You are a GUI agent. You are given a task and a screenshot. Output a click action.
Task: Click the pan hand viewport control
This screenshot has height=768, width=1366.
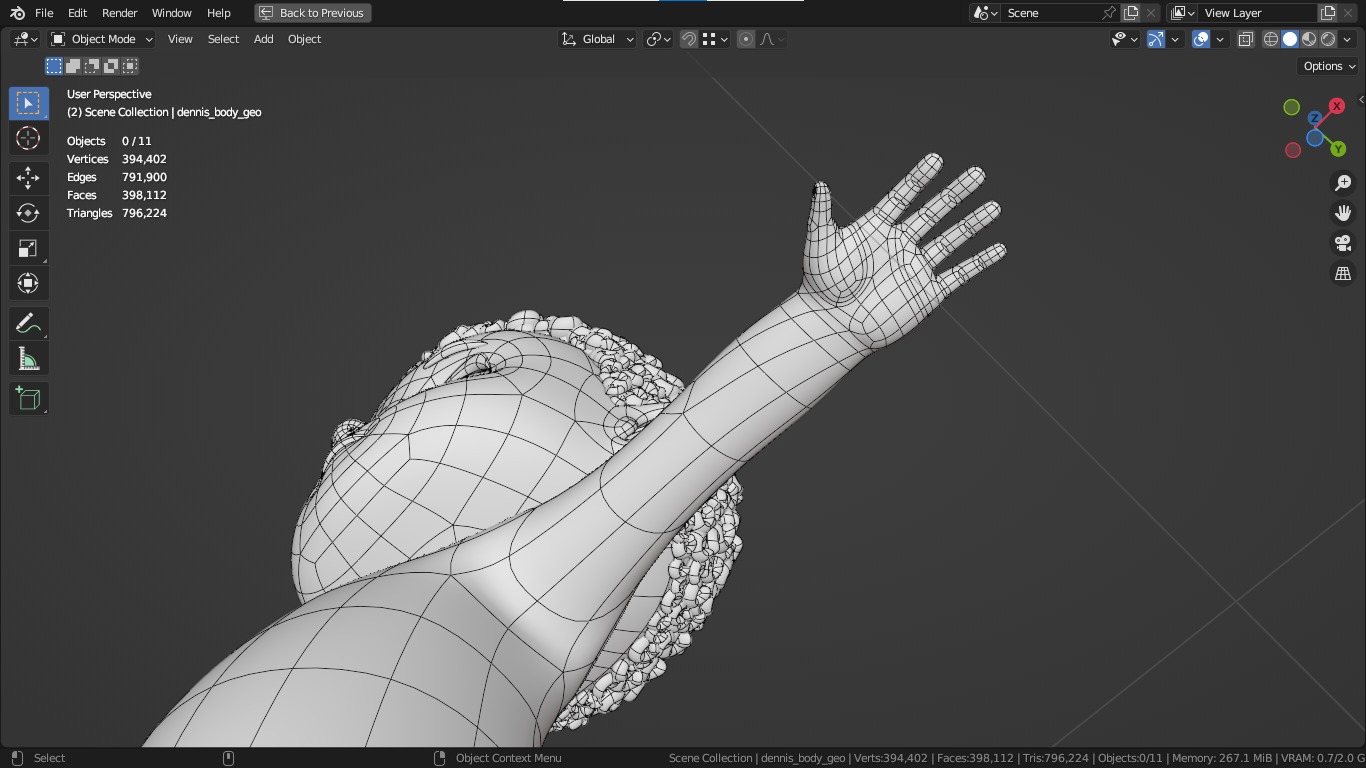pyautogui.click(x=1343, y=213)
